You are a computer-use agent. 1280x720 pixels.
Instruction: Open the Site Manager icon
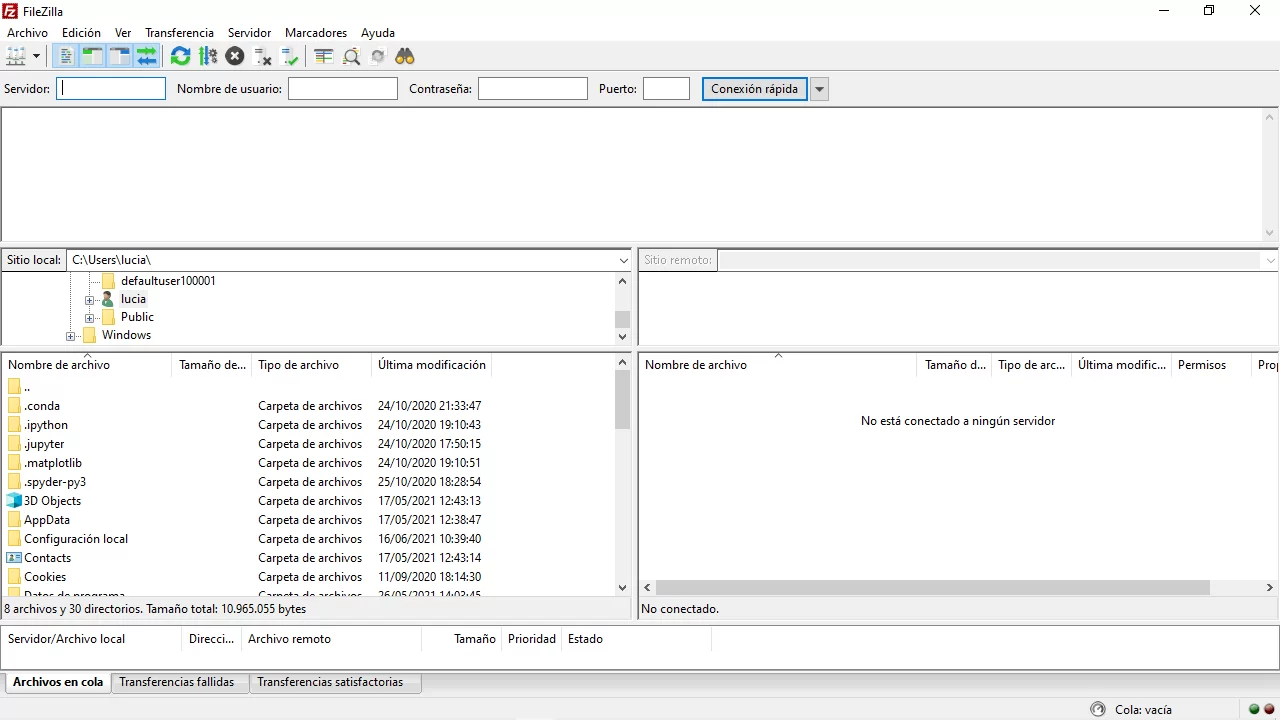pyautogui.click(x=16, y=56)
